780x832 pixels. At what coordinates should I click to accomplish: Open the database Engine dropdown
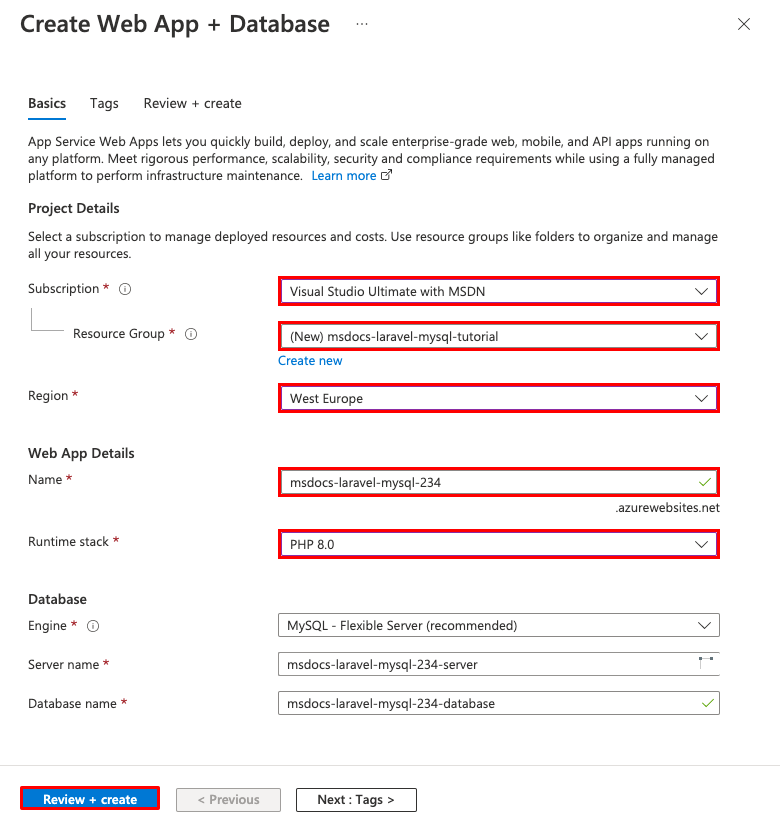pyautogui.click(x=497, y=626)
